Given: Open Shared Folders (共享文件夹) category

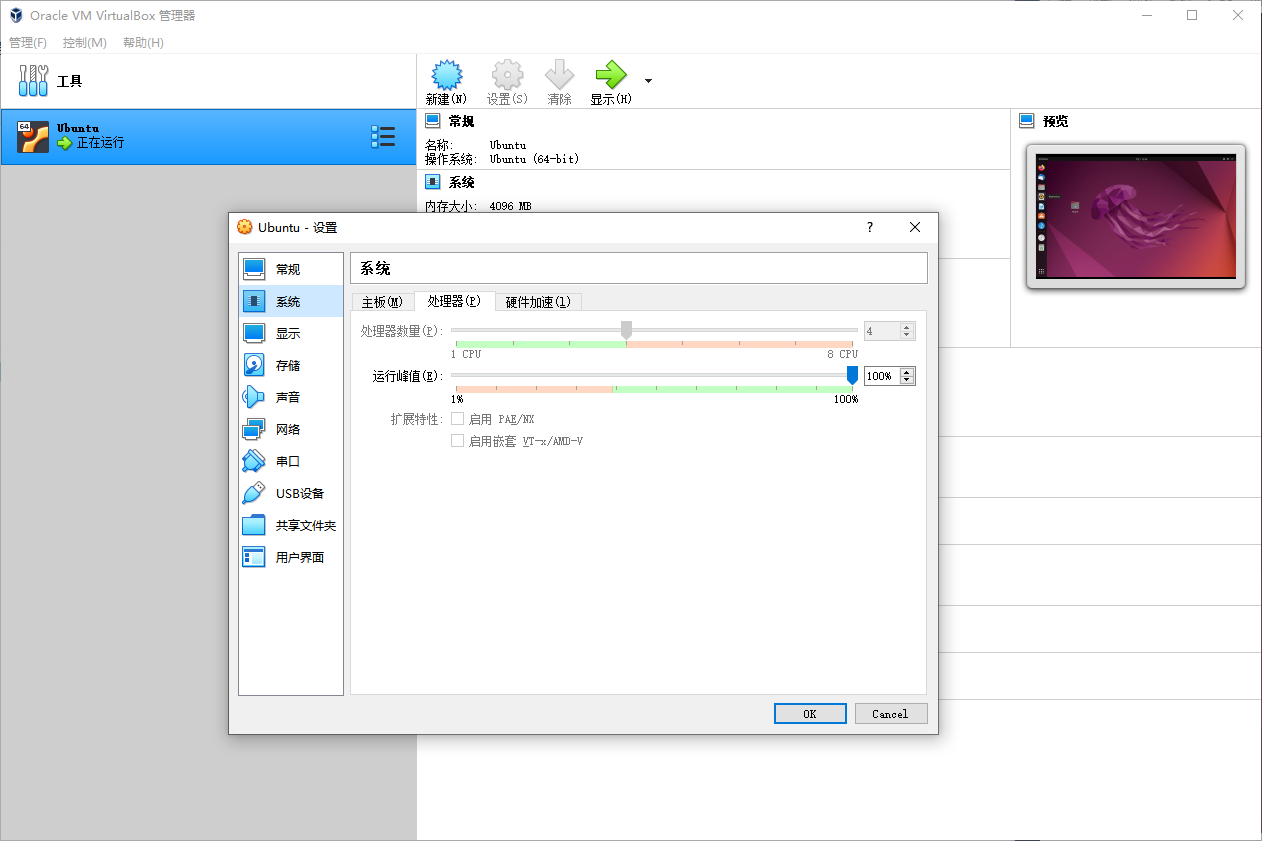Looking at the screenshot, I should (x=291, y=525).
